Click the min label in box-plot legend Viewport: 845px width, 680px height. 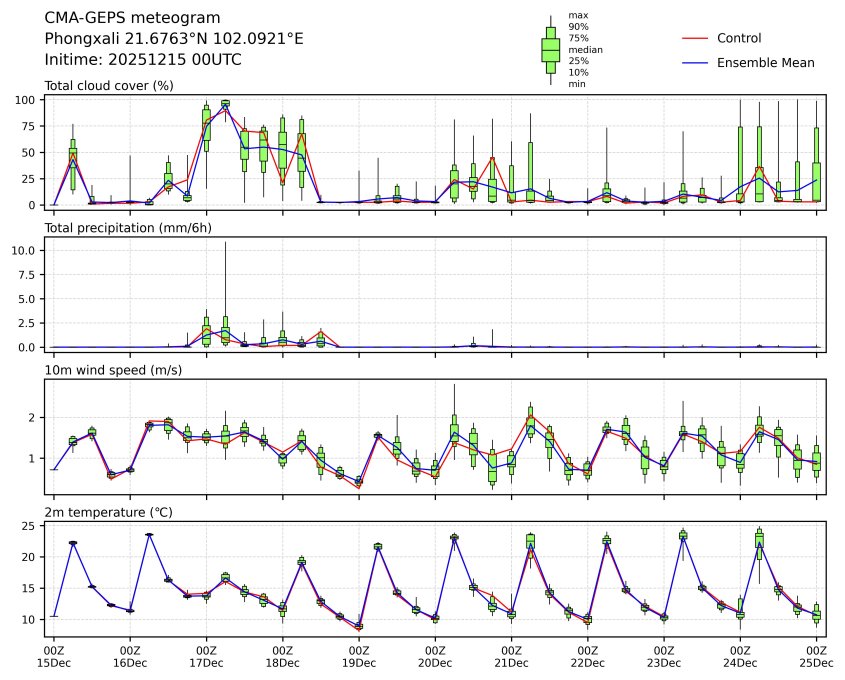tap(576, 84)
